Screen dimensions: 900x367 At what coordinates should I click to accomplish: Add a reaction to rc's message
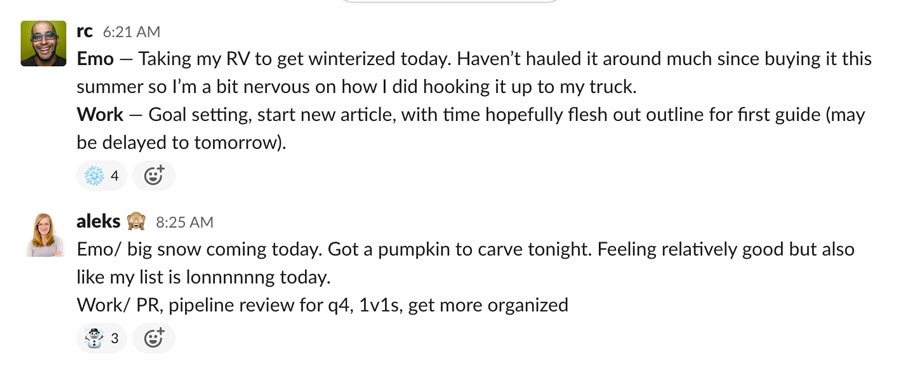coord(153,176)
